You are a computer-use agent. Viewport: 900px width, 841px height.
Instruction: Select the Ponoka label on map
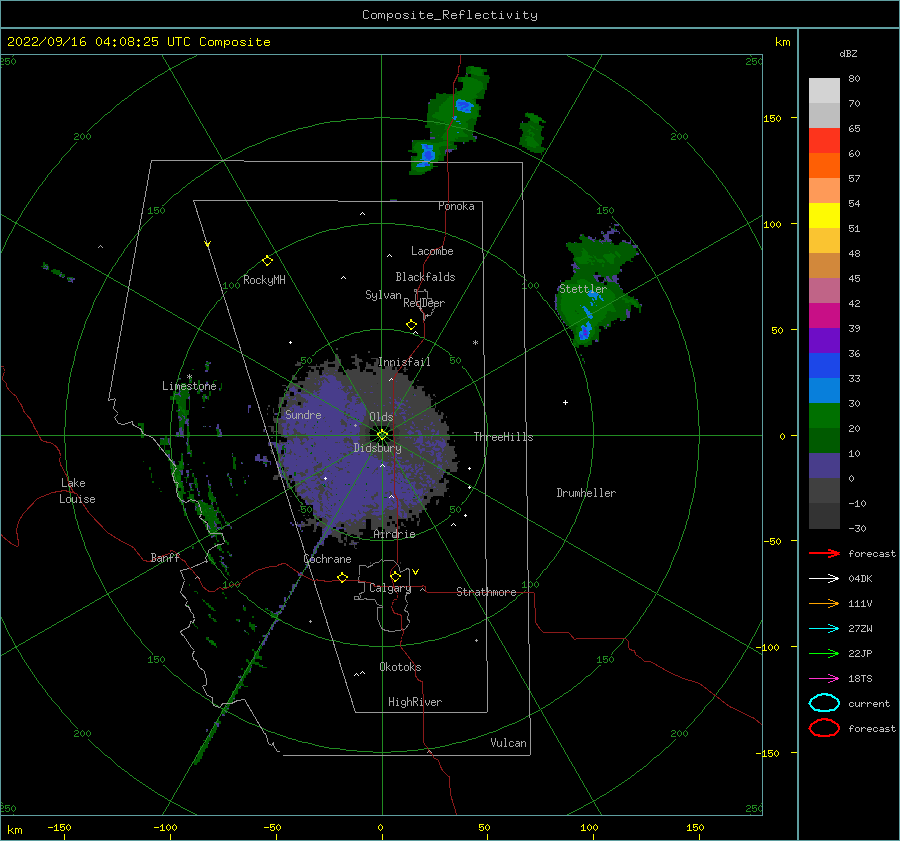click(x=456, y=206)
